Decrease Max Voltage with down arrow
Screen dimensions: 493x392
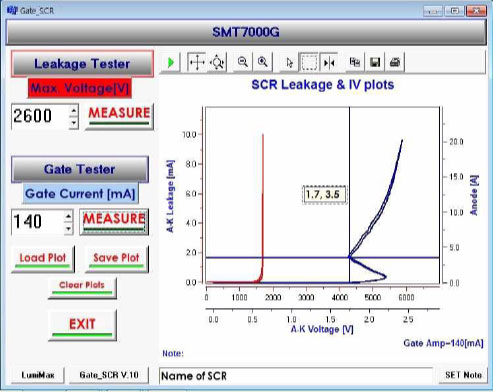click(74, 123)
